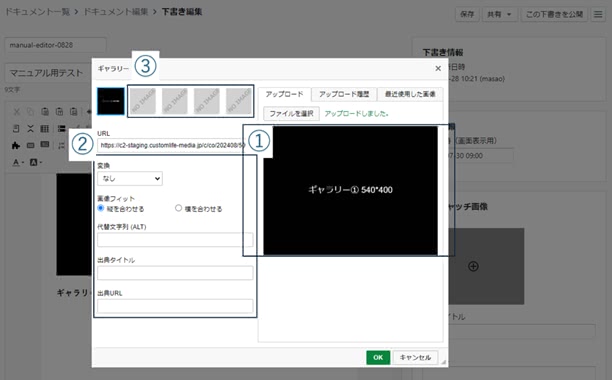612x380 pixels.
Task: Open the hamburger menu icon at top right
Action: click(x=598, y=14)
